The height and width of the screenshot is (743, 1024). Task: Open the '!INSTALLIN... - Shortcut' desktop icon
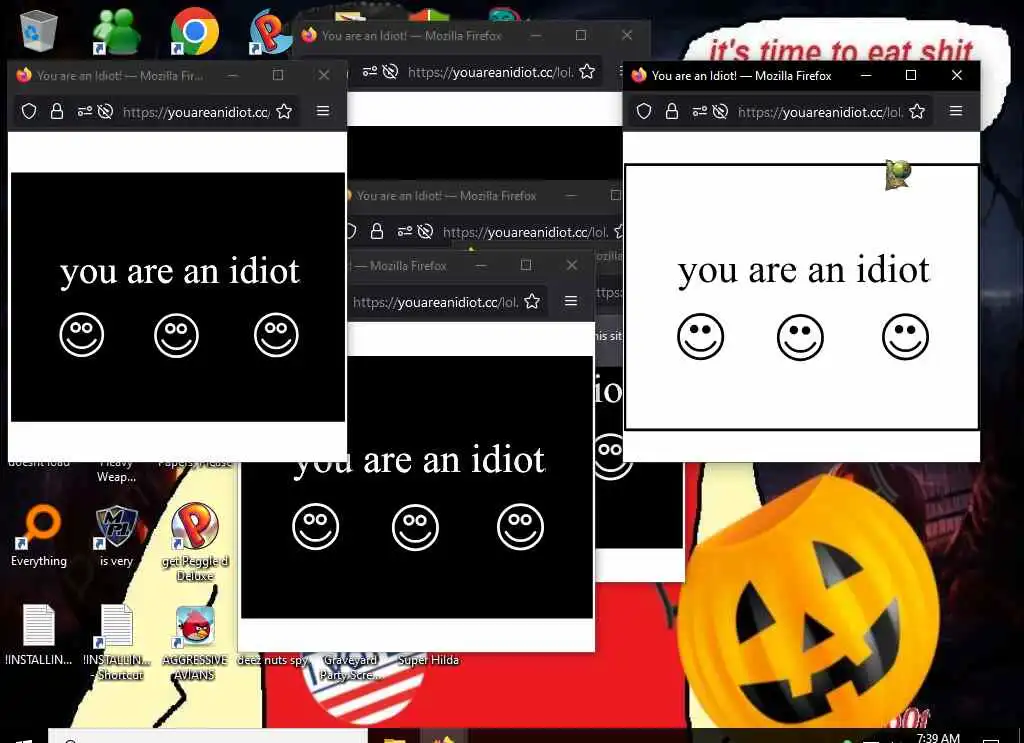point(118,641)
